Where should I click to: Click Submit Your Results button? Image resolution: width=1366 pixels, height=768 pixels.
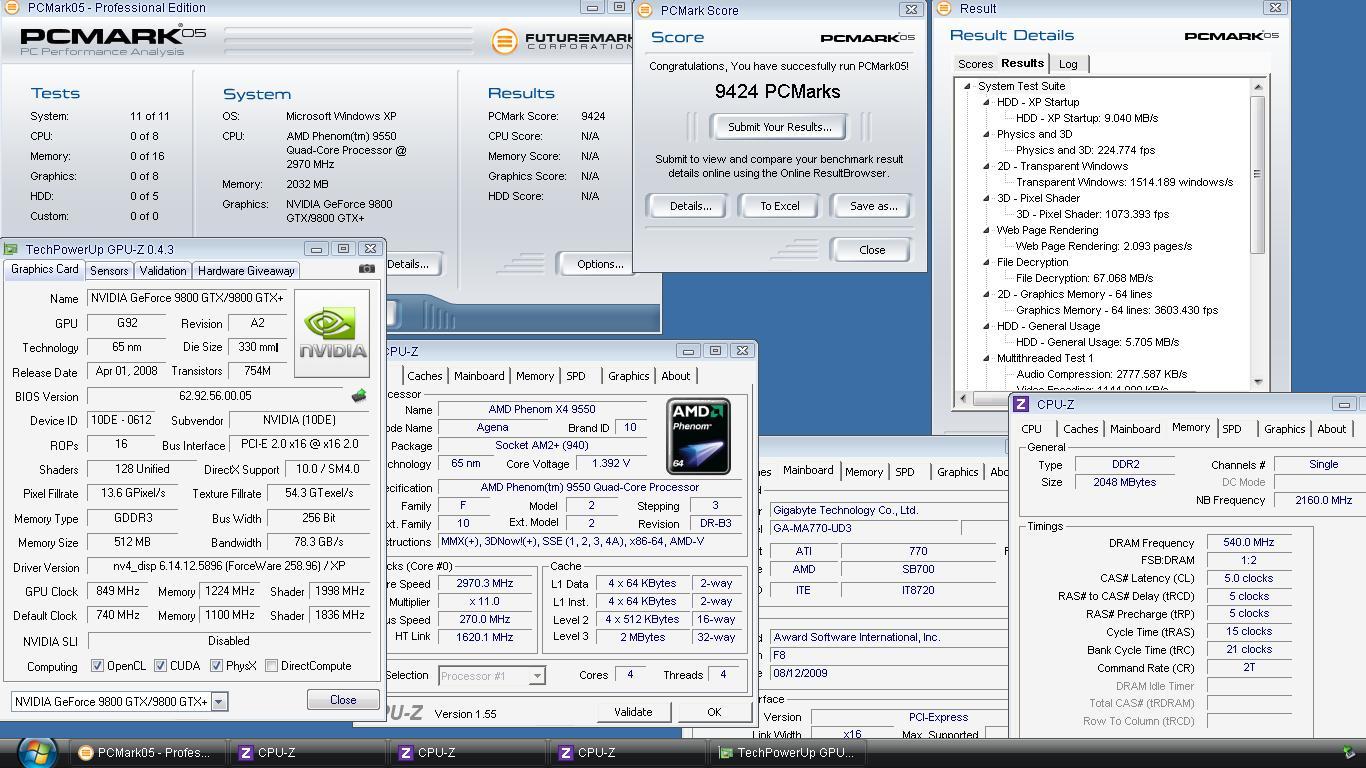(779, 127)
